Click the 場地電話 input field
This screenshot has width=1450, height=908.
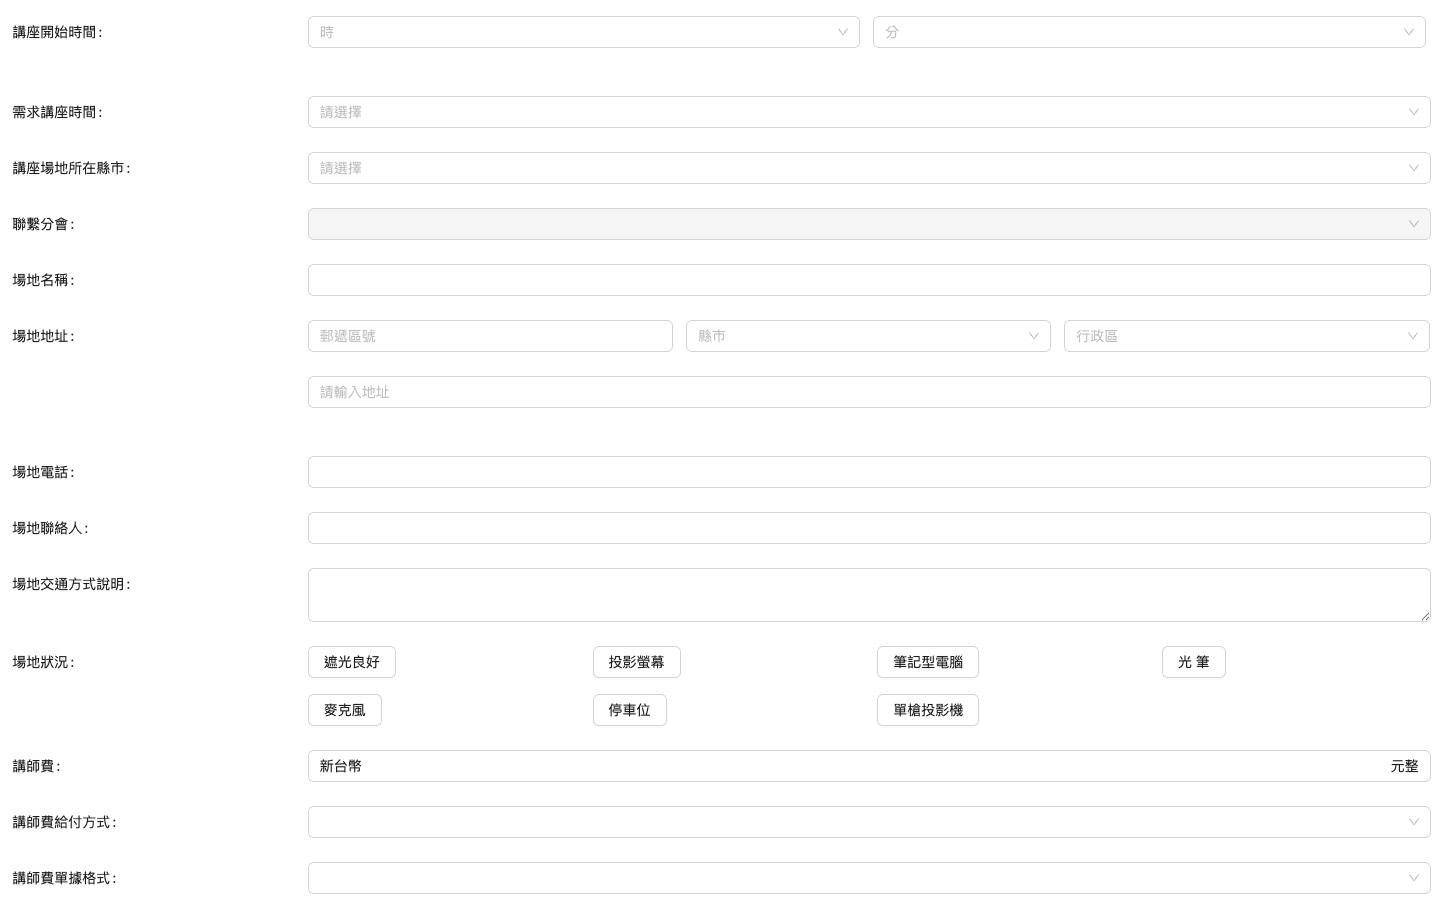point(868,472)
